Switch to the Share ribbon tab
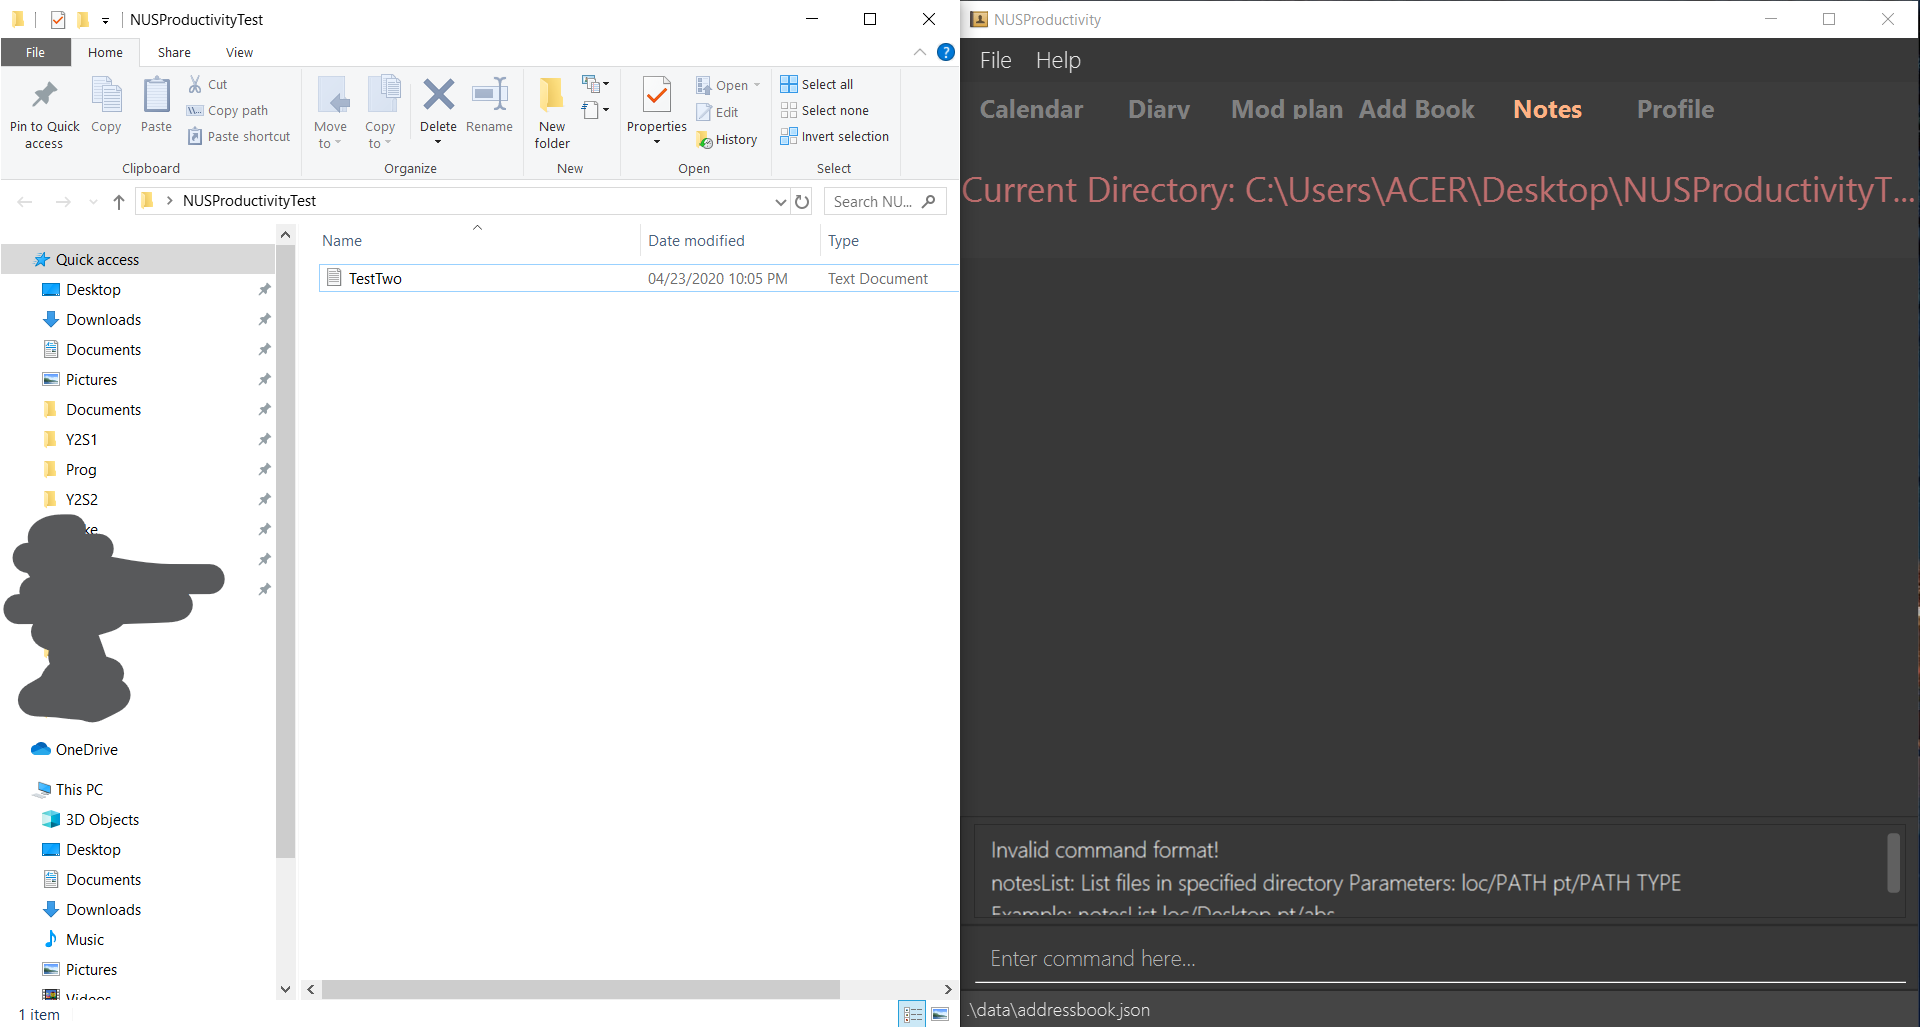 click(174, 52)
